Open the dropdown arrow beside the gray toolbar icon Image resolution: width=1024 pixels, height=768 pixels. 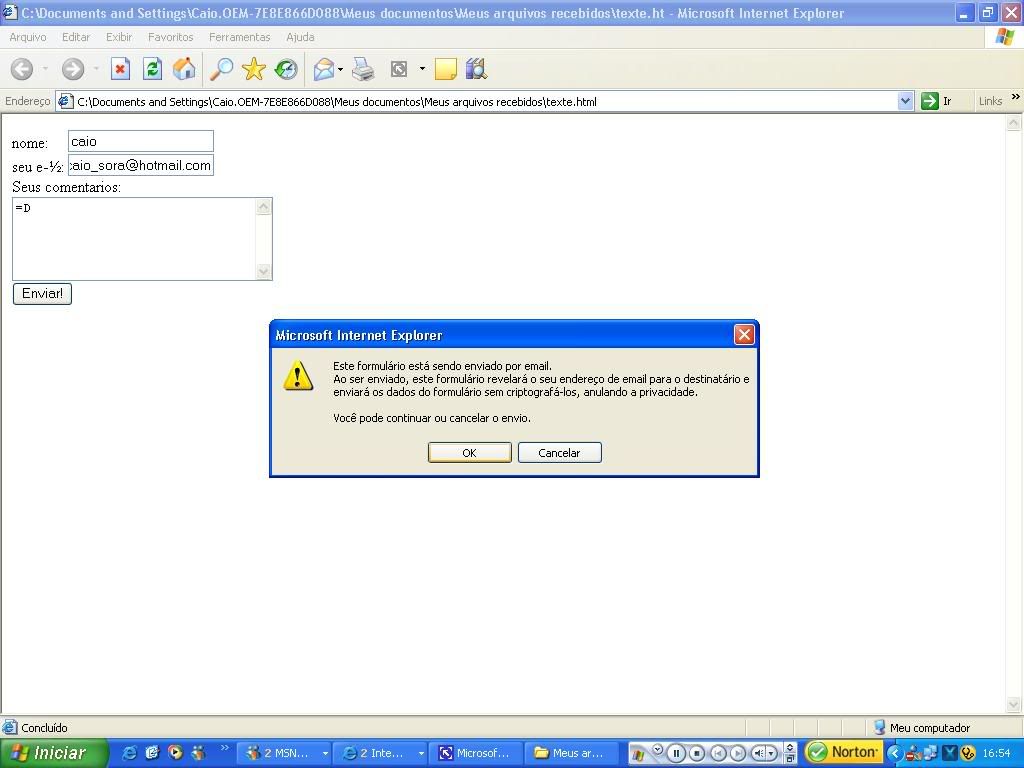tap(422, 69)
